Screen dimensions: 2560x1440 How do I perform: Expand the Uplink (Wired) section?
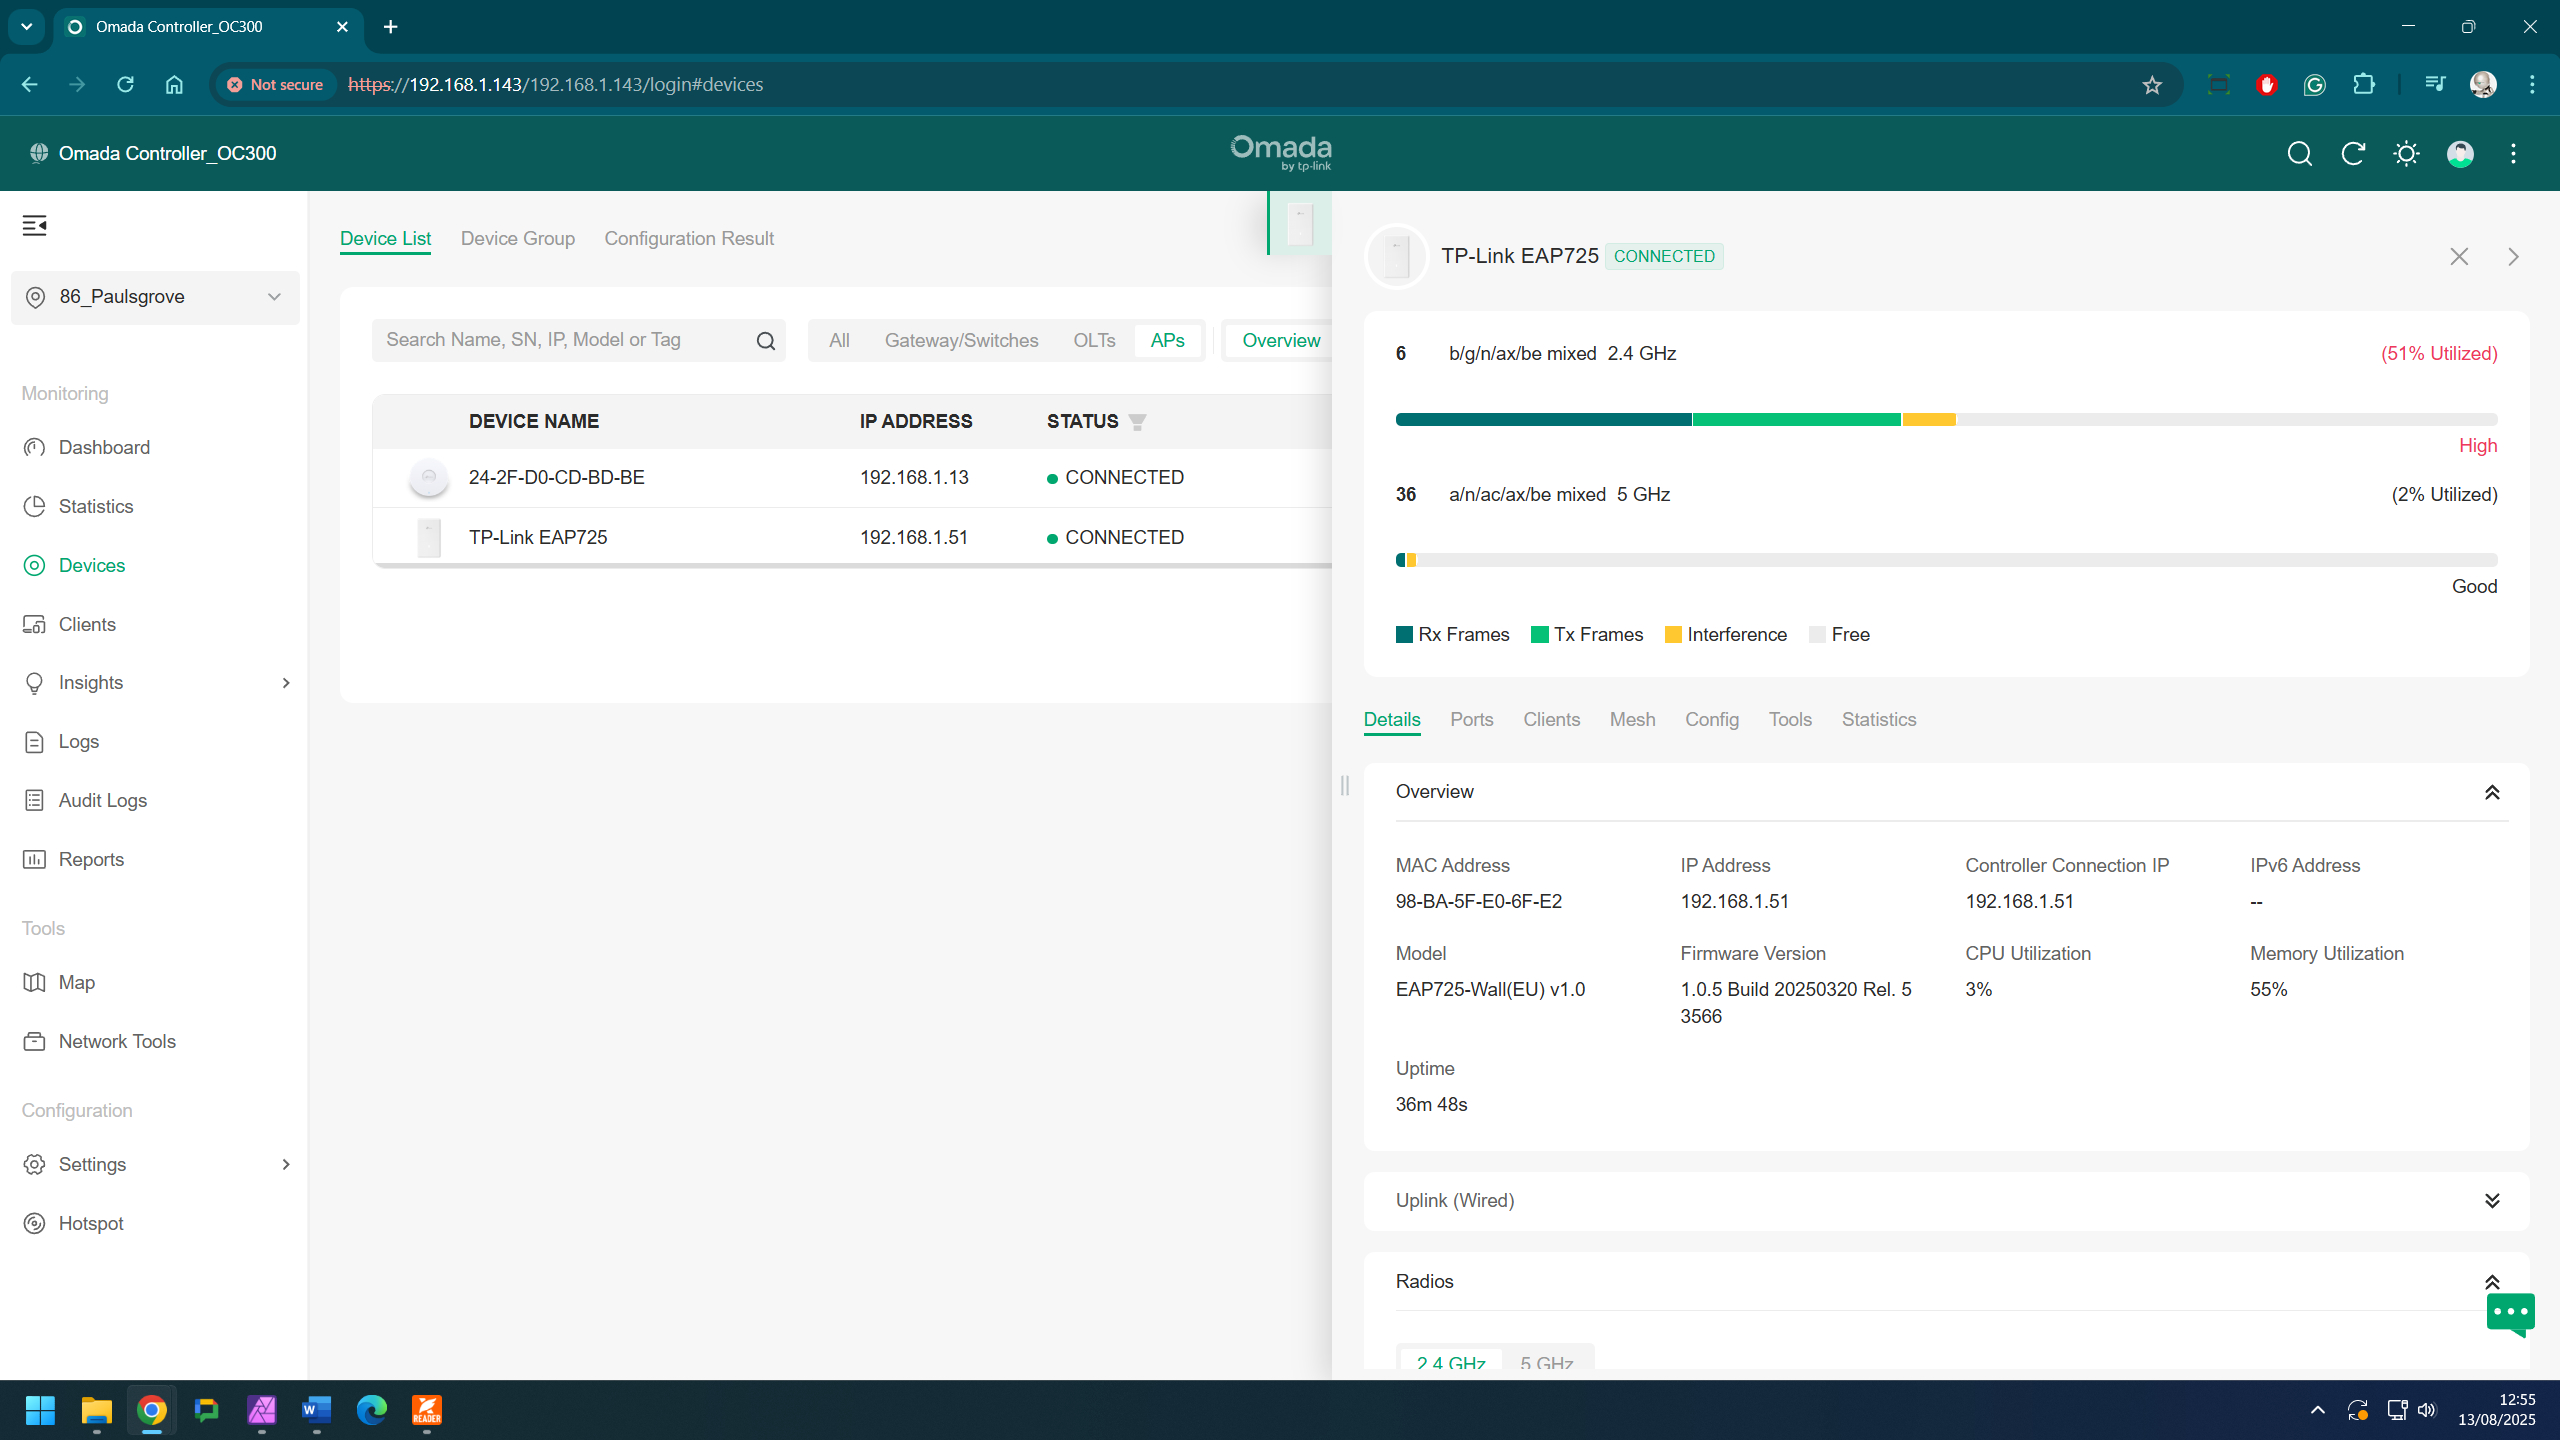click(x=2492, y=1200)
